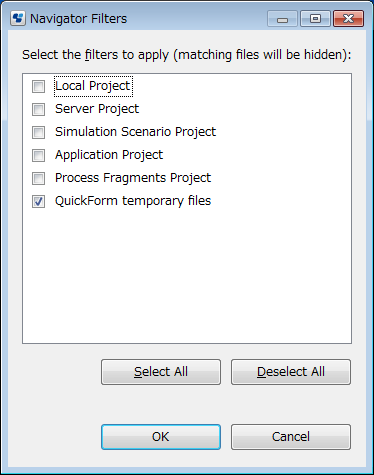Viewport: 374px width, 475px height.
Task: Select the QuickForm temporary files label
Action: tap(133, 201)
